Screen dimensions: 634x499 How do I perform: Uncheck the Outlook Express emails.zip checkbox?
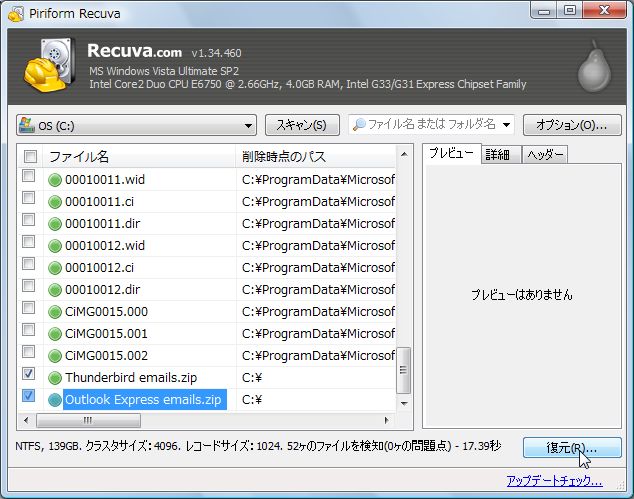click(x=28, y=395)
